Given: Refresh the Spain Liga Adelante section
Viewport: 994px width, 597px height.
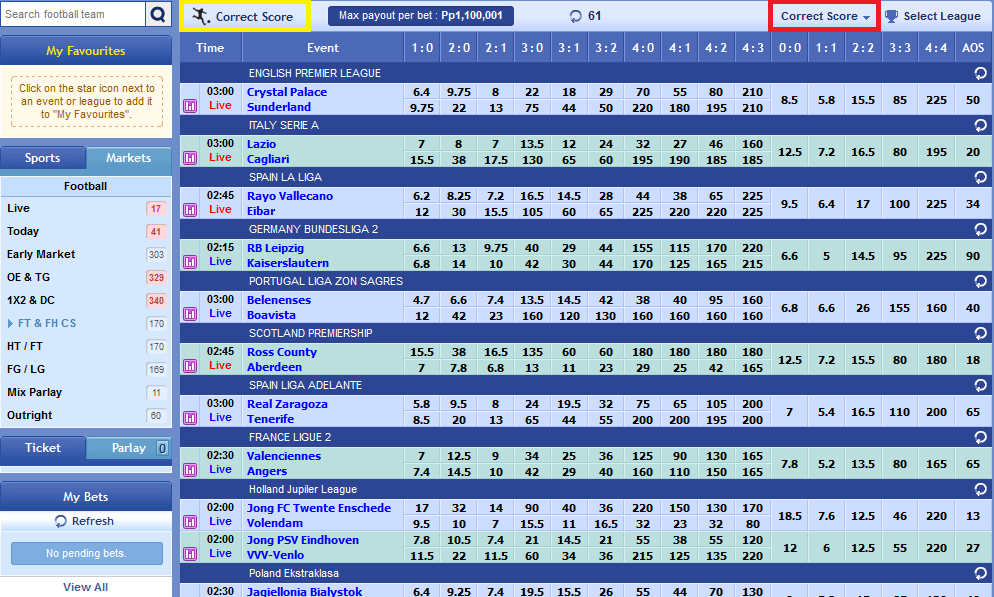Looking at the screenshot, I should (x=981, y=385).
